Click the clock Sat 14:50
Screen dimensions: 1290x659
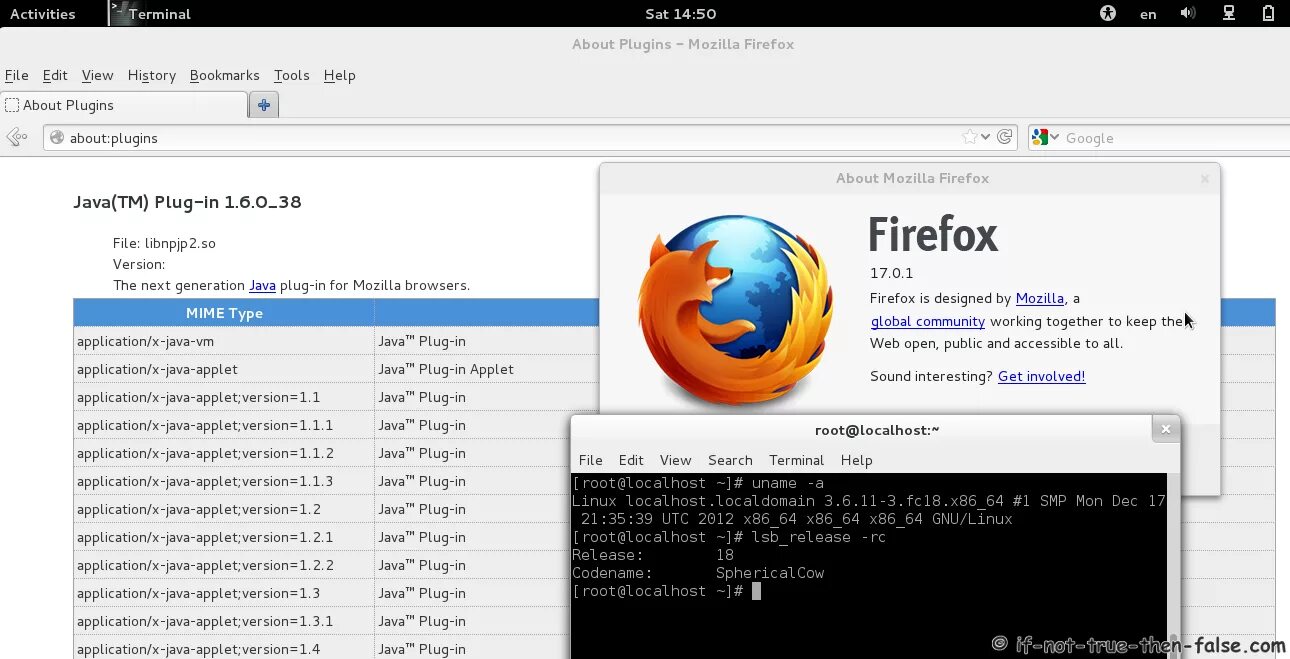pos(680,14)
